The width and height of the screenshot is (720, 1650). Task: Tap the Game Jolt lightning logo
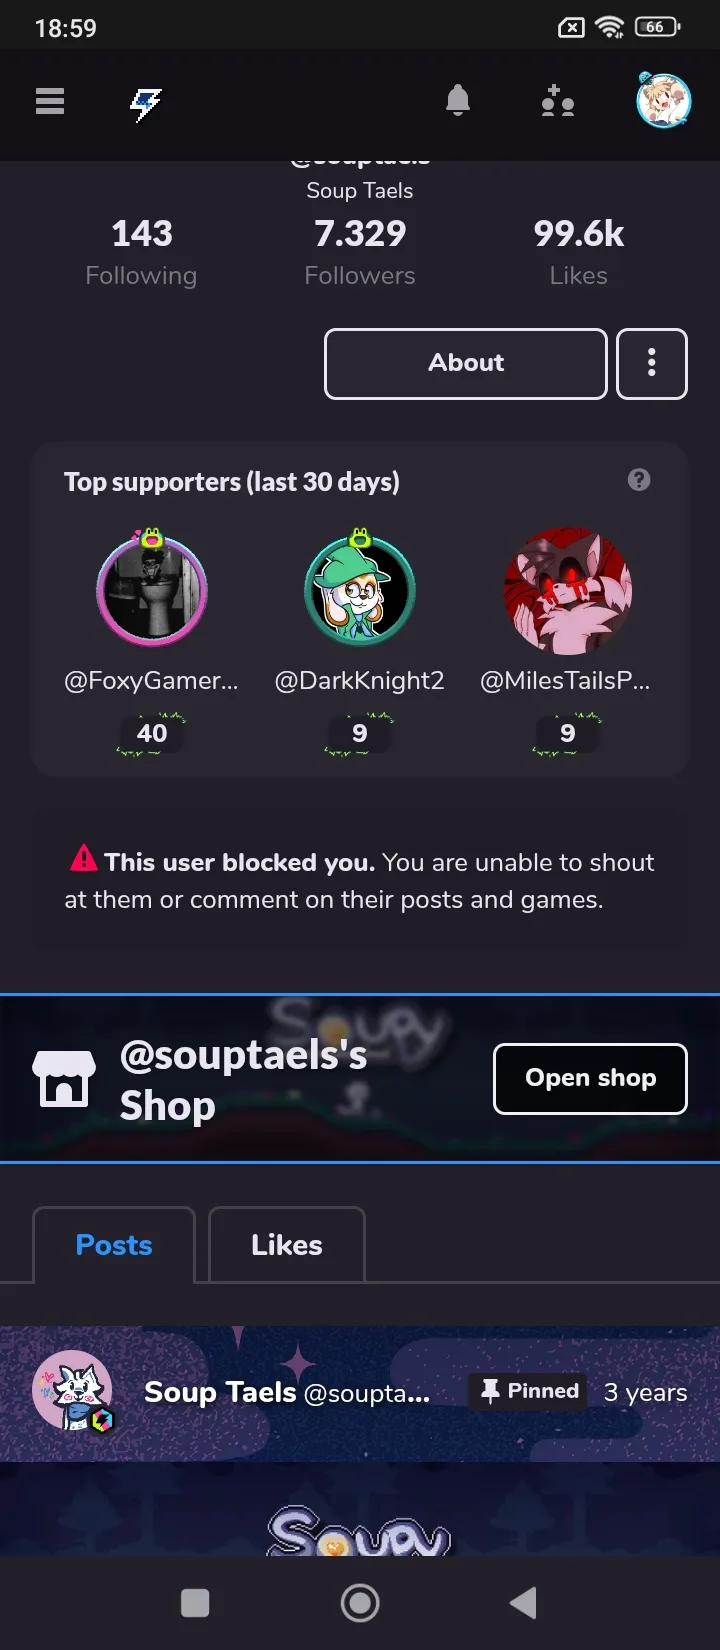(146, 103)
